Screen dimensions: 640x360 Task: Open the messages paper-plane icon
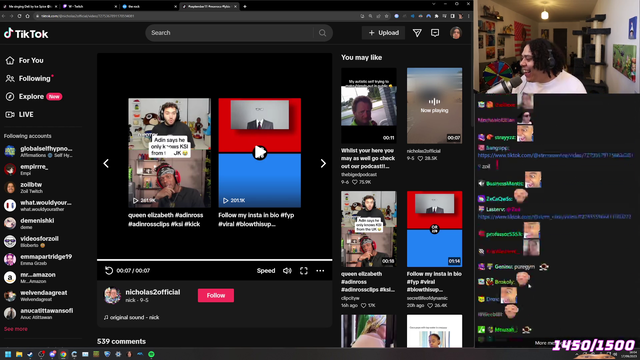point(417,33)
